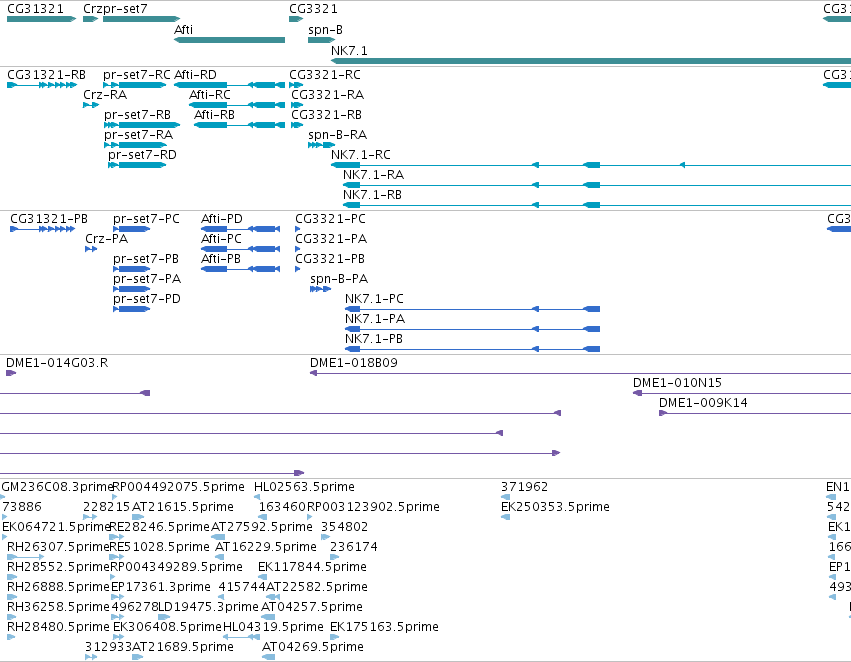Select the CG3321-RB transcript label

(x=326, y=114)
